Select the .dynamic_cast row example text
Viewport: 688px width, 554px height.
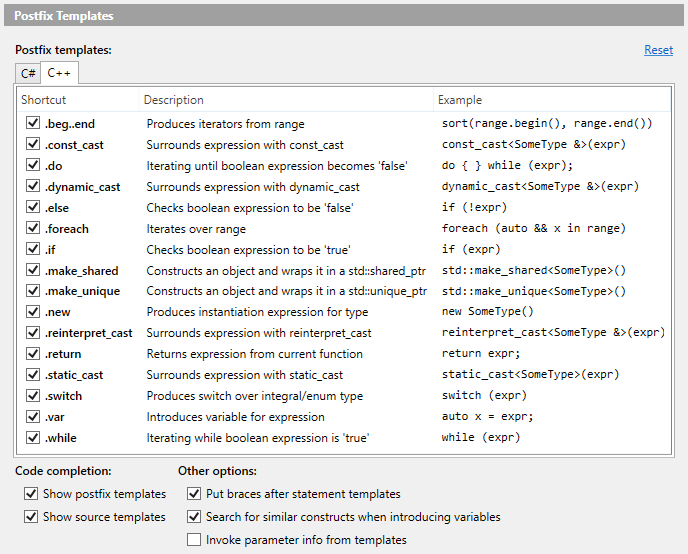tap(540, 186)
